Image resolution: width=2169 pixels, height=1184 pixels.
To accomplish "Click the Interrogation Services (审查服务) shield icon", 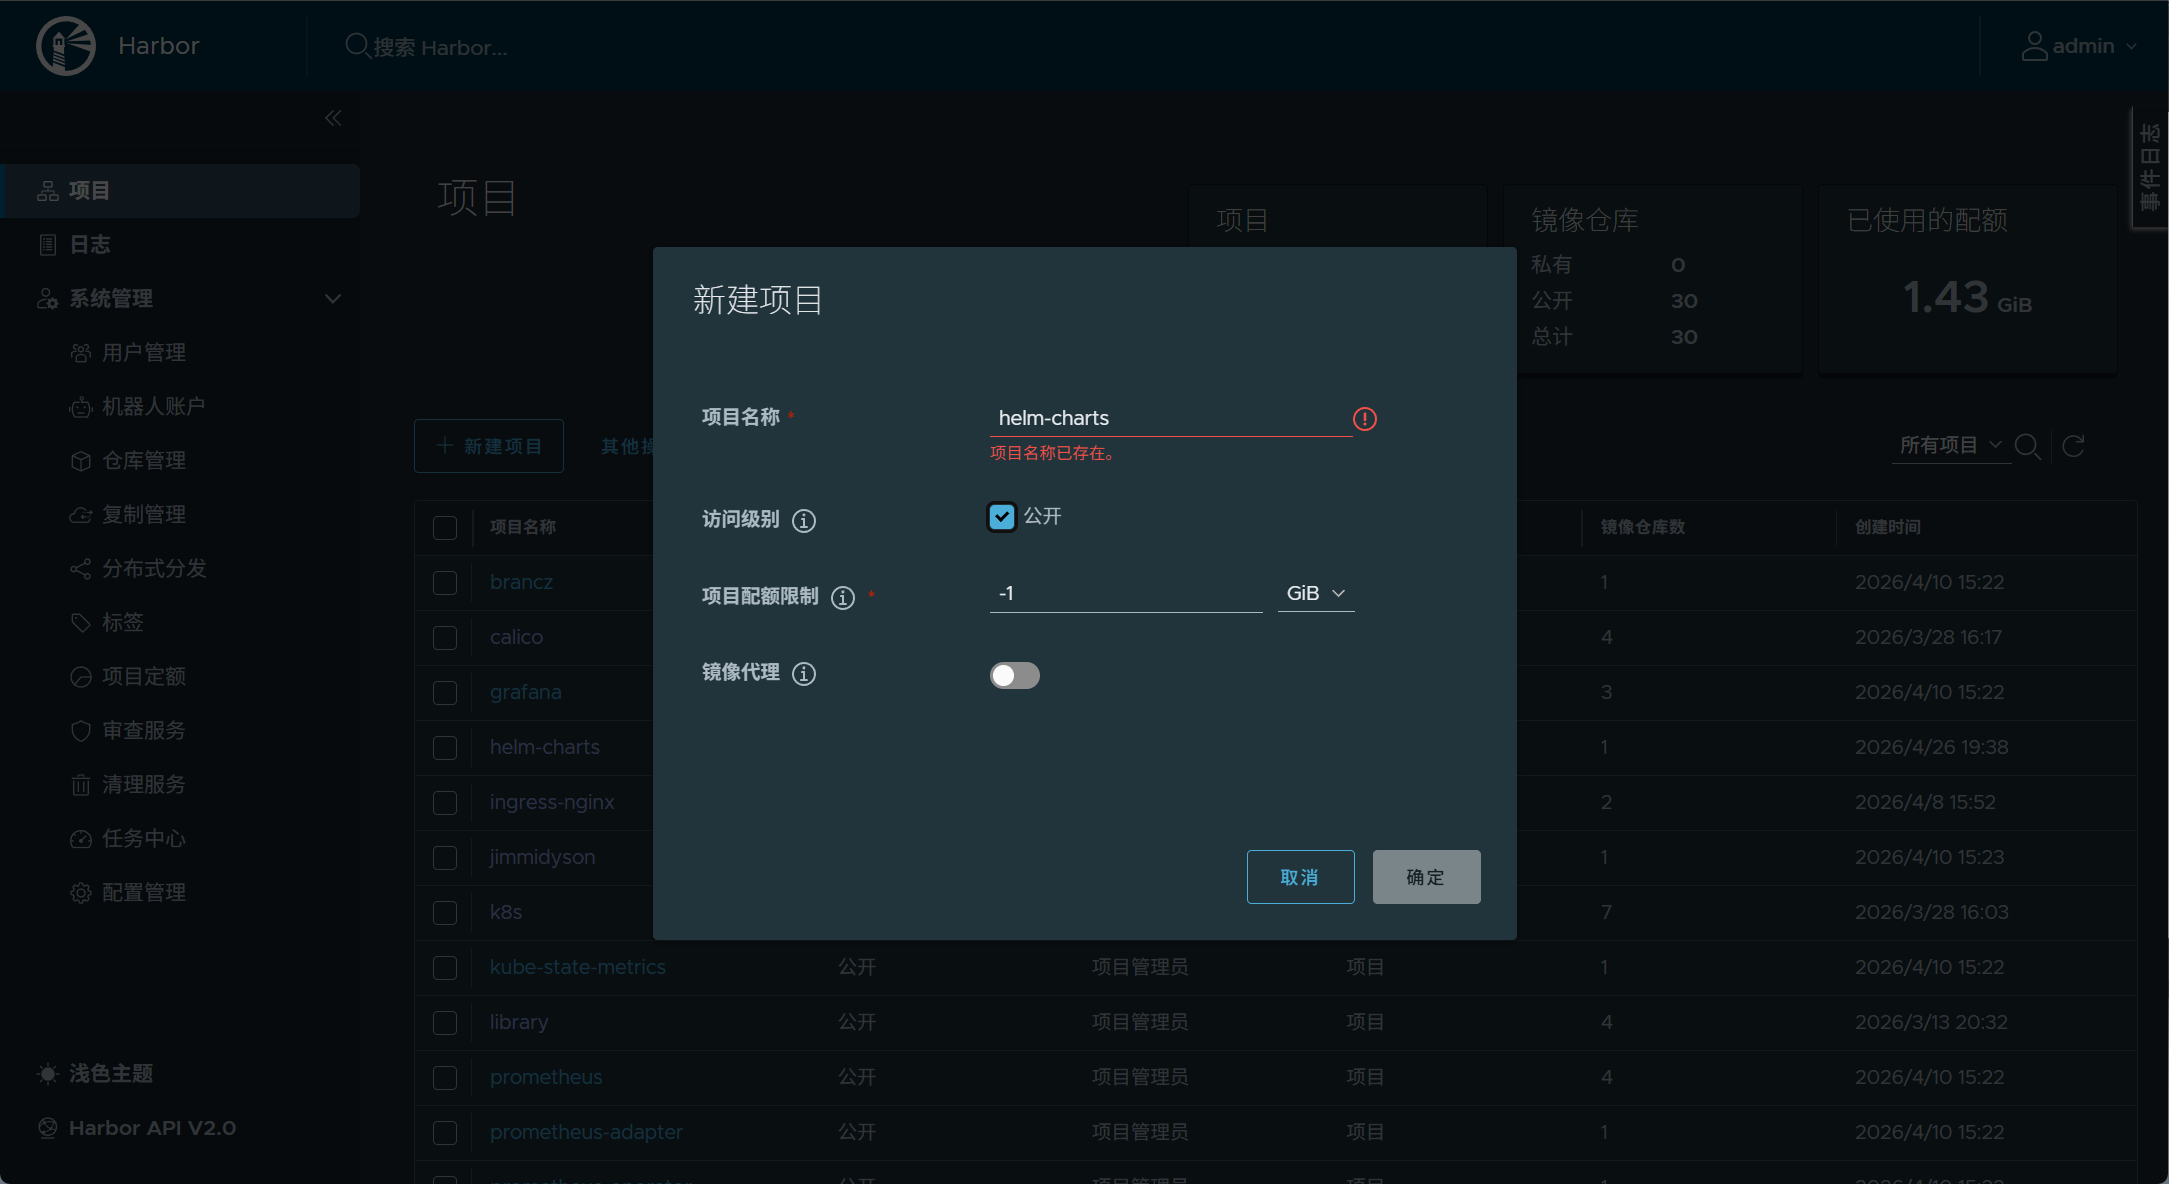I will click(81, 731).
